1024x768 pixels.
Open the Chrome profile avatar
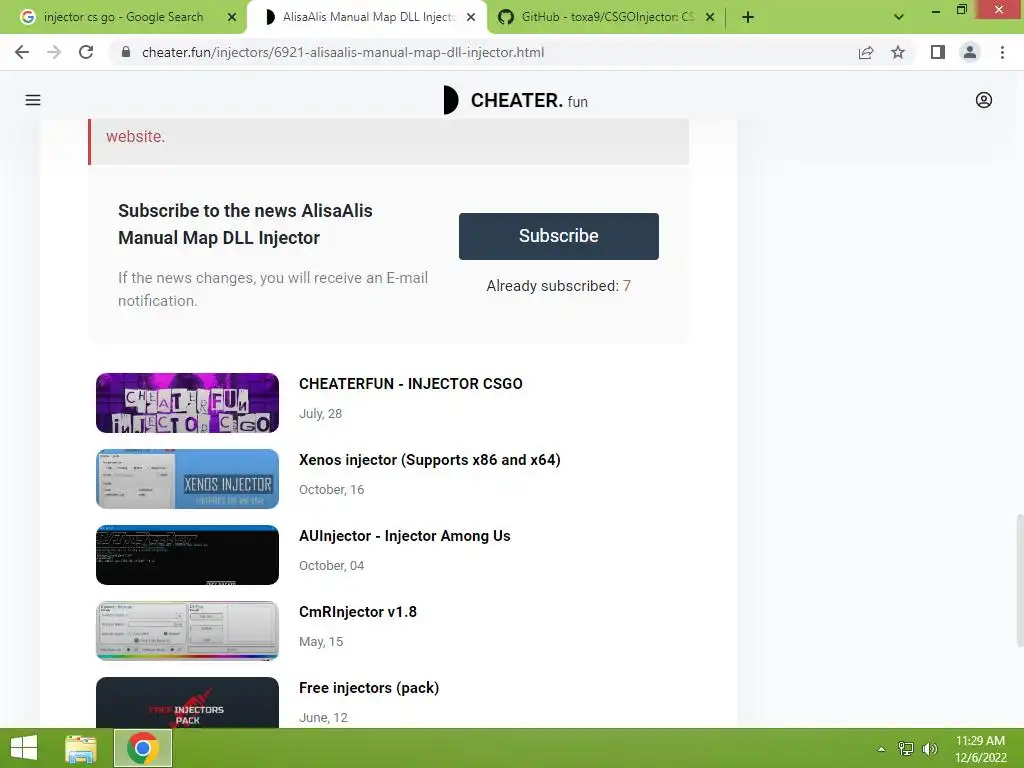click(x=970, y=52)
